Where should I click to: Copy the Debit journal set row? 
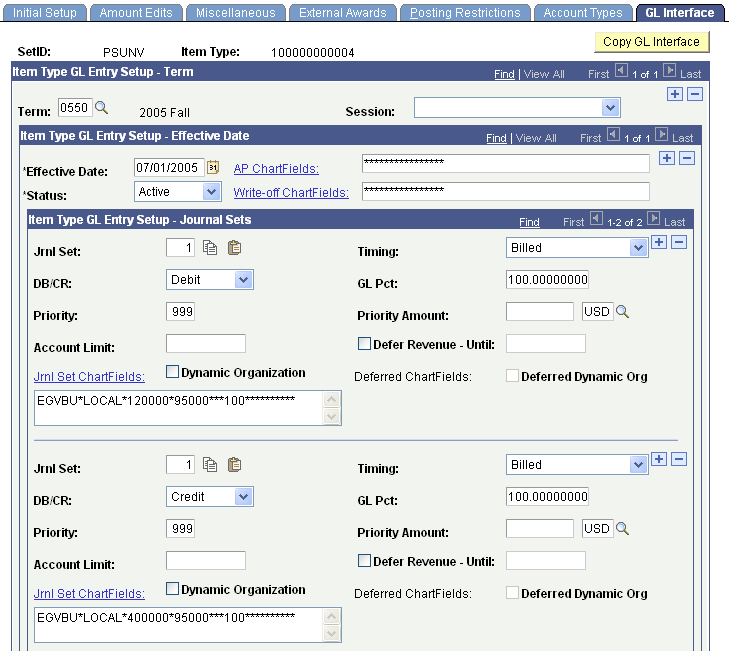pos(210,248)
